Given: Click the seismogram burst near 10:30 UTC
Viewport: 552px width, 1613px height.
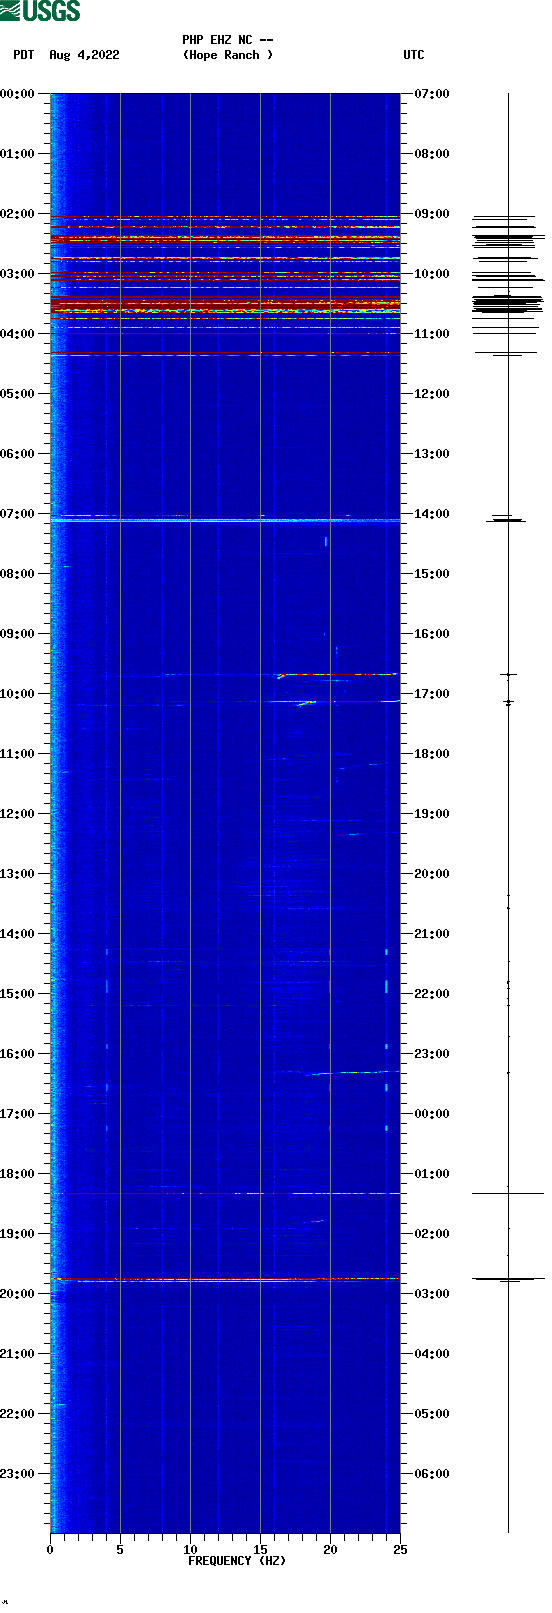Looking at the screenshot, I should point(508,303).
